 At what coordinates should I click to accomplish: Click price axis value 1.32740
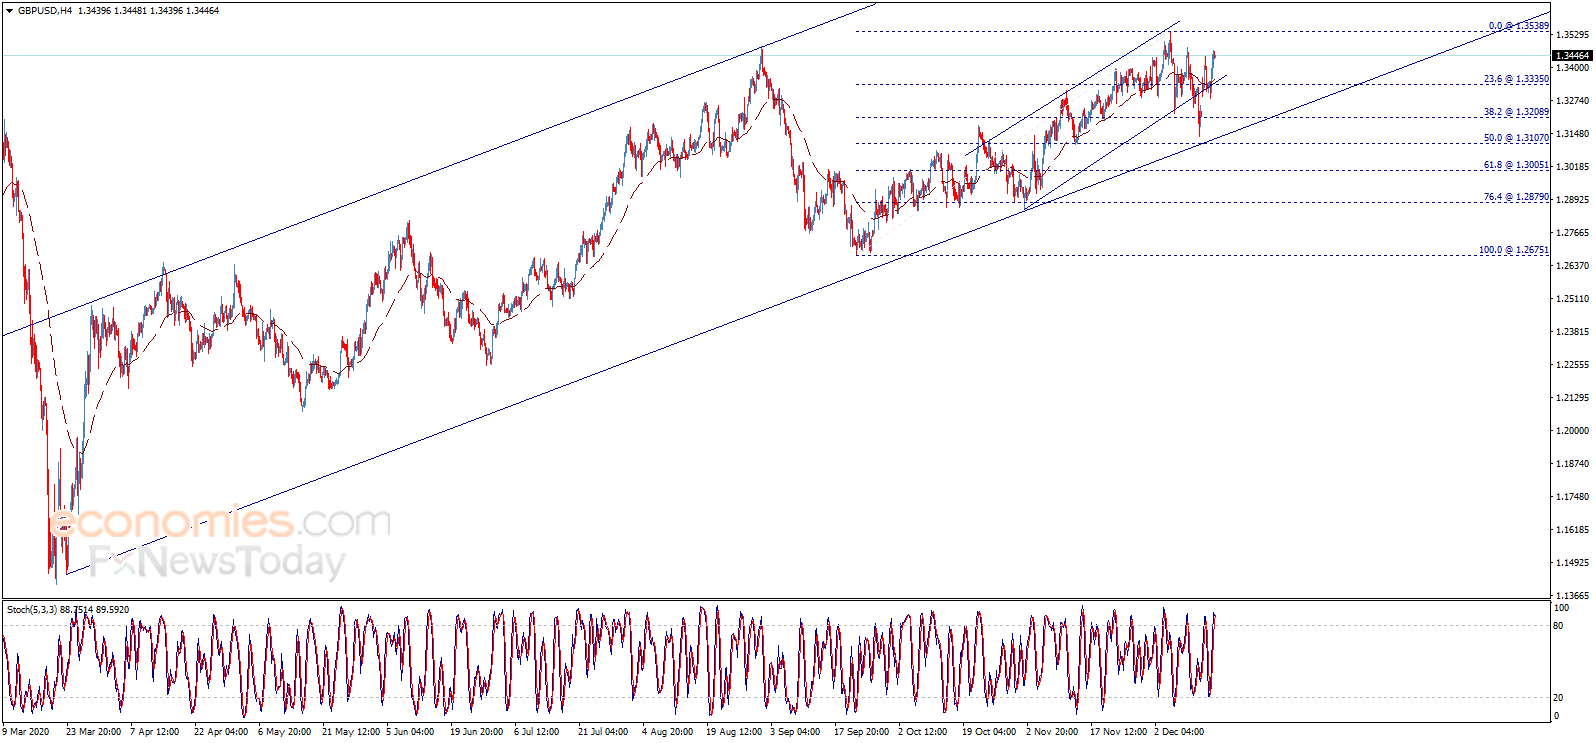(x=1571, y=101)
